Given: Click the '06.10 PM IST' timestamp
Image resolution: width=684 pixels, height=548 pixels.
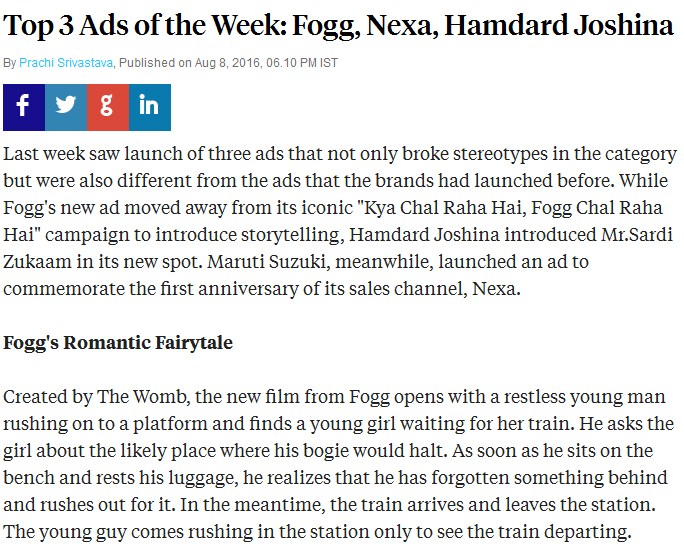Looking at the screenshot, I should coord(302,63).
